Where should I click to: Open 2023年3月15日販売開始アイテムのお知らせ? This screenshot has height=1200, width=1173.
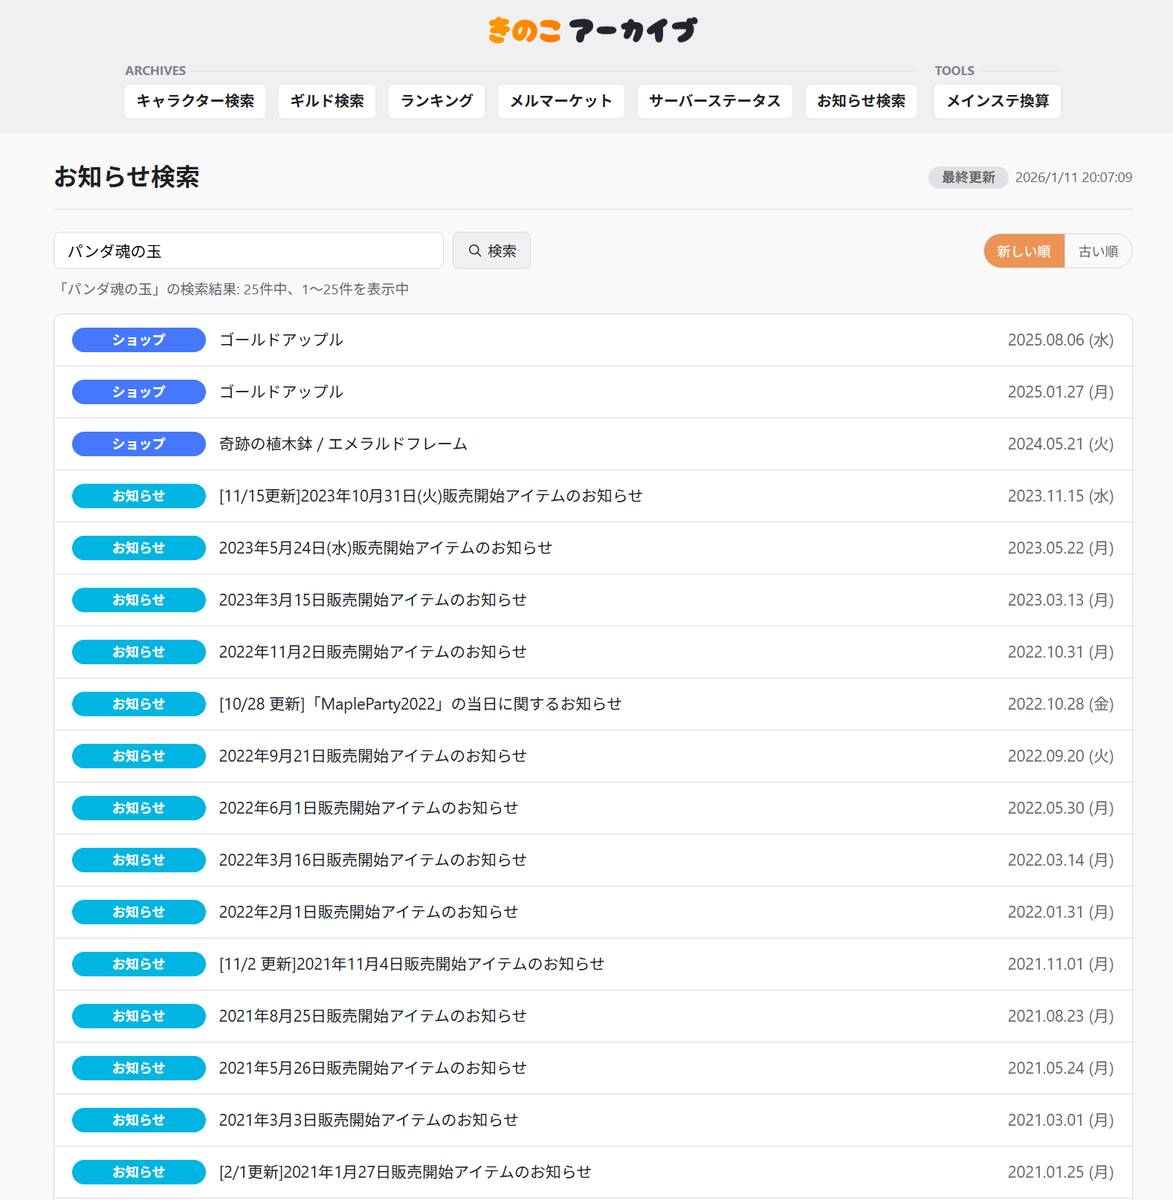coord(593,600)
